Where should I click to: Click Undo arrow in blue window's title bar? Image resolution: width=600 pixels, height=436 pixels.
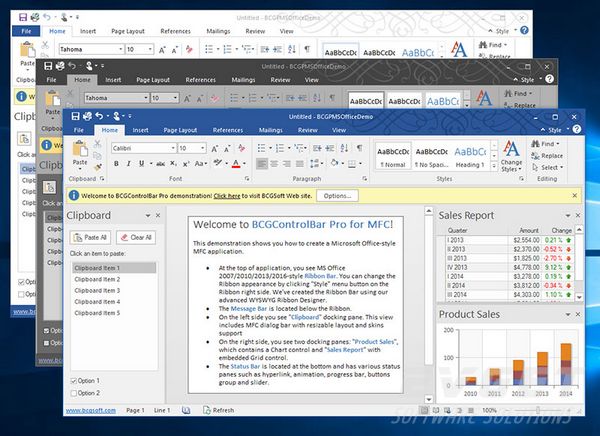99,116
